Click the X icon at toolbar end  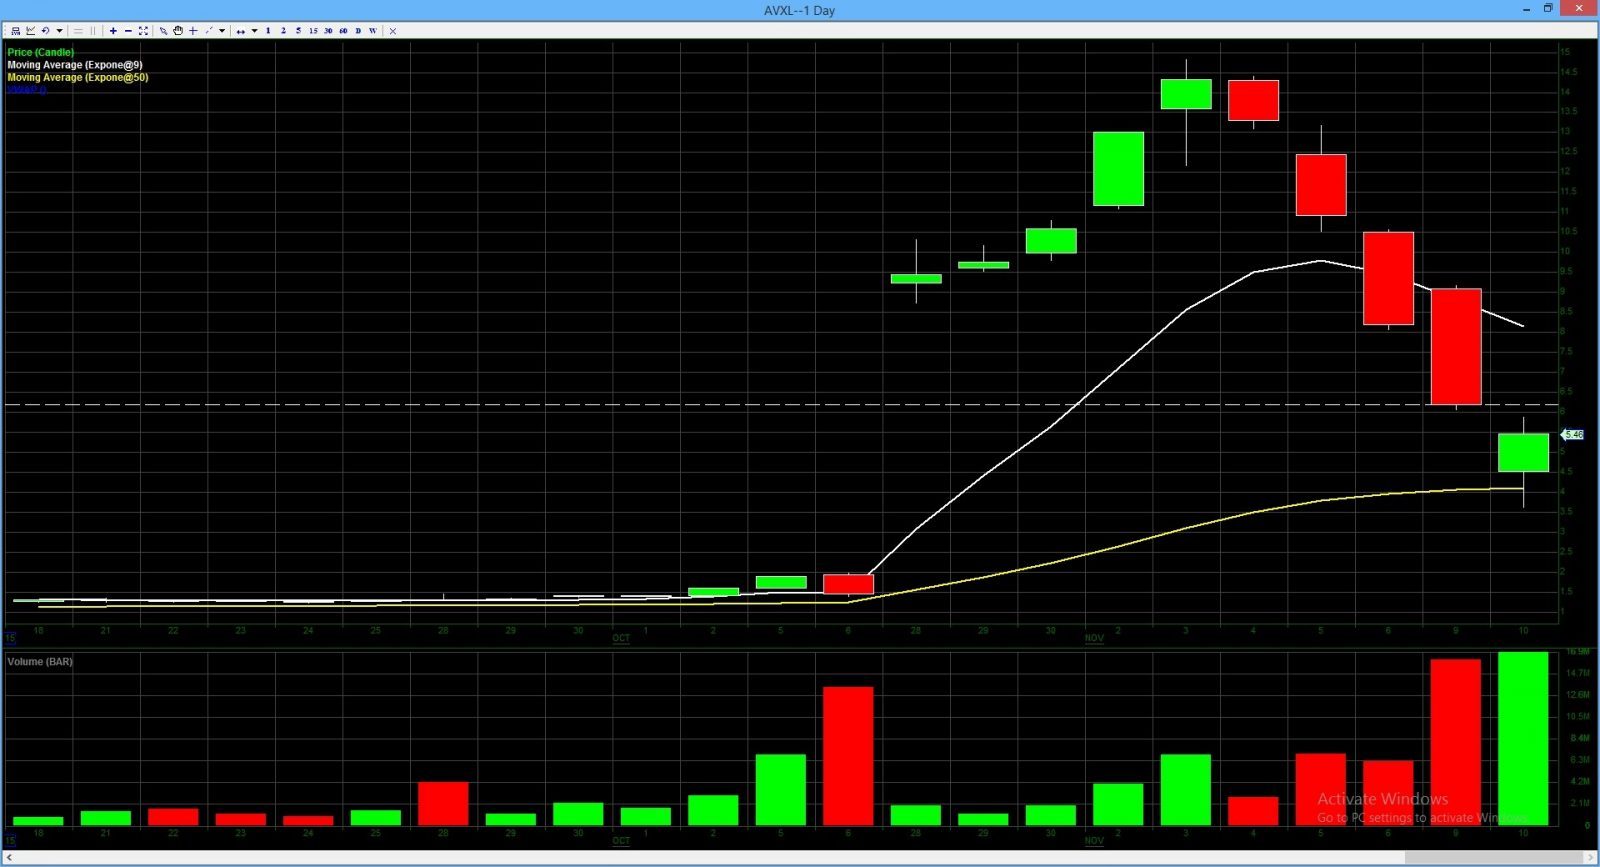pyautogui.click(x=393, y=31)
